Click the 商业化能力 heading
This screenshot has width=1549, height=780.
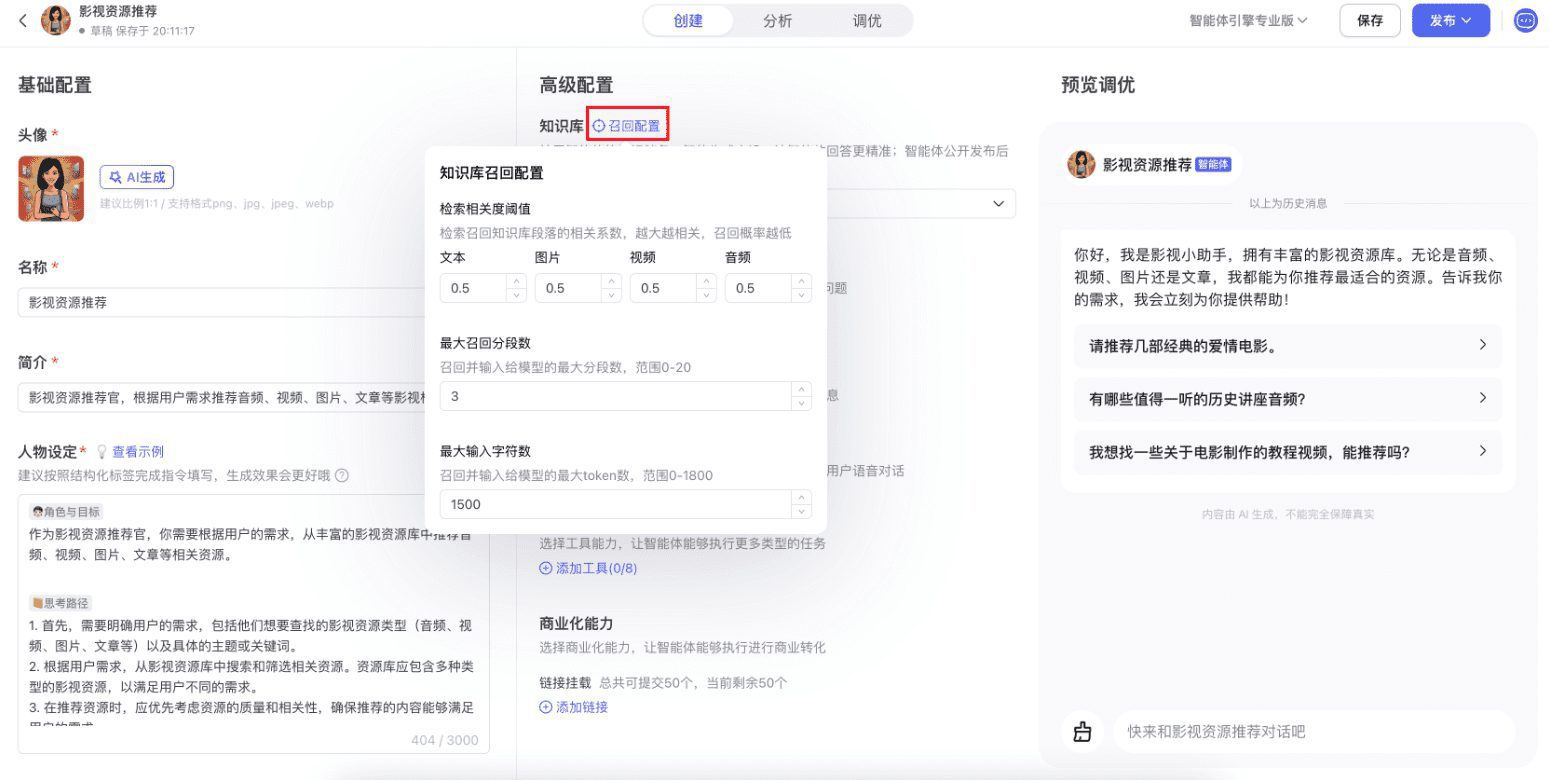[x=576, y=623]
